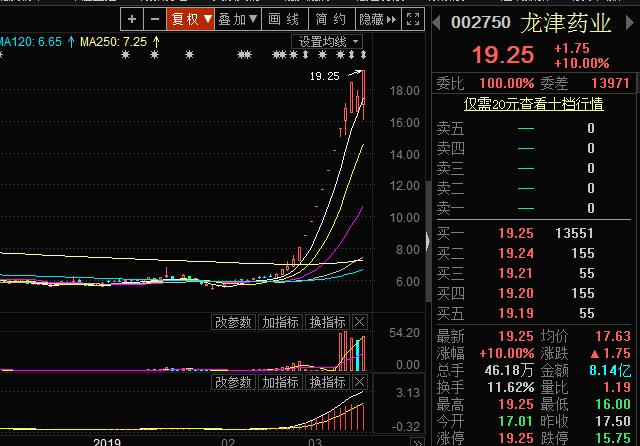Open 设置均线 dropdown
This screenshot has width=640, height=446.
pos(327,42)
